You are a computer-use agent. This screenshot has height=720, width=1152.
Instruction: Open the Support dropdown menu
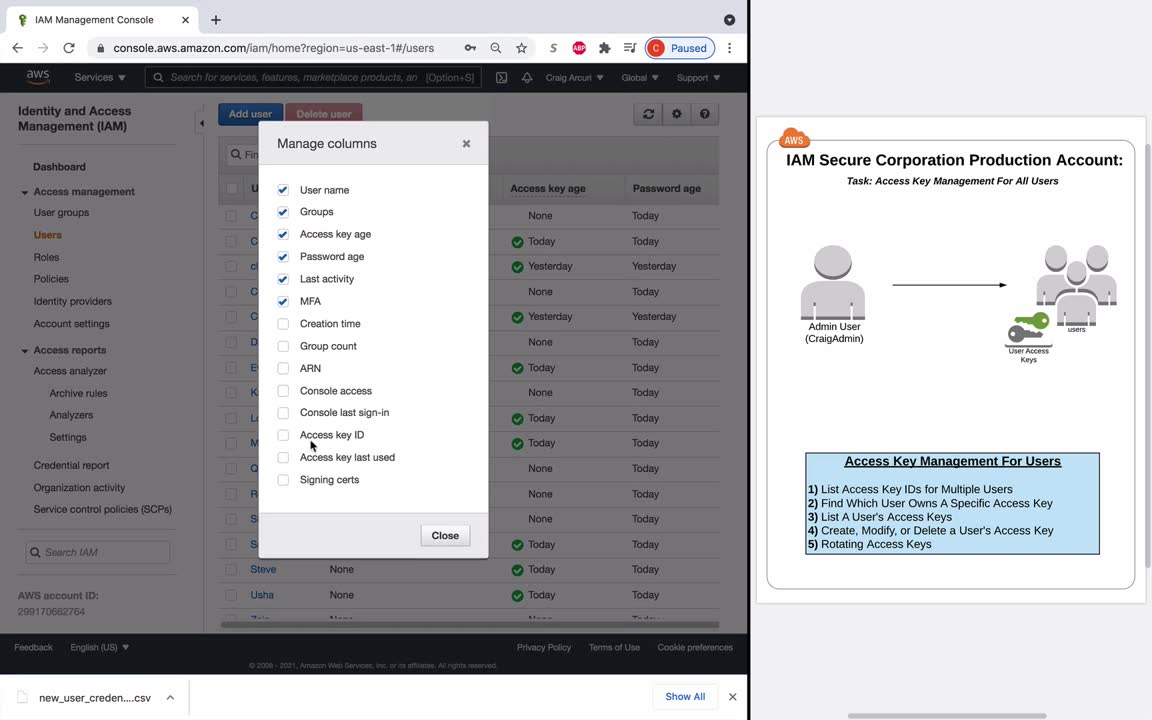[x=698, y=77]
